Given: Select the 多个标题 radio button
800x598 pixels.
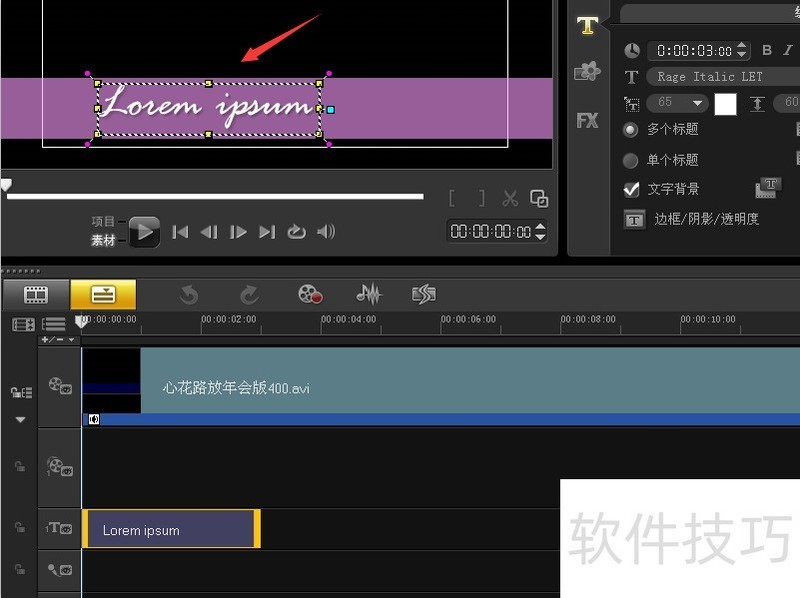Looking at the screenshot, I should click(x=631, y=130).
